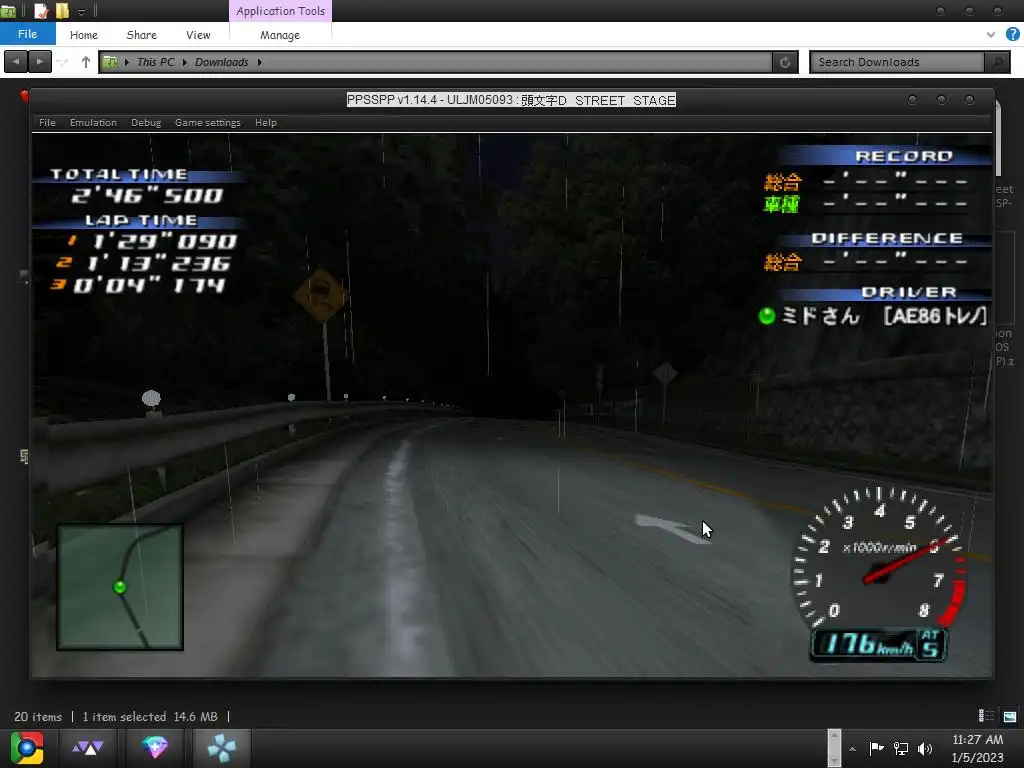Click the in-game minimap

(120, 587)
